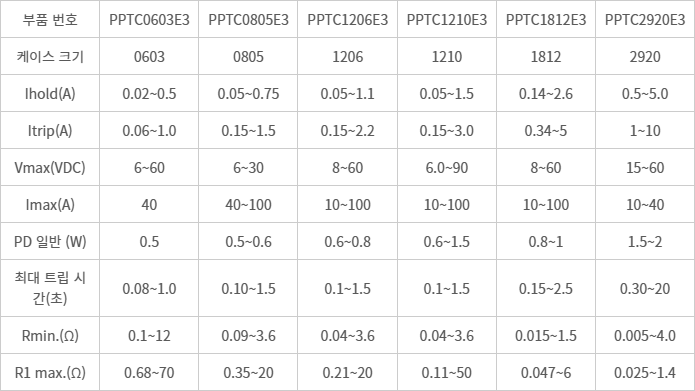This screenshot has width=695, height=391.
Task: Select the R1 max.(Ω) row label
Action: [50, 372]
